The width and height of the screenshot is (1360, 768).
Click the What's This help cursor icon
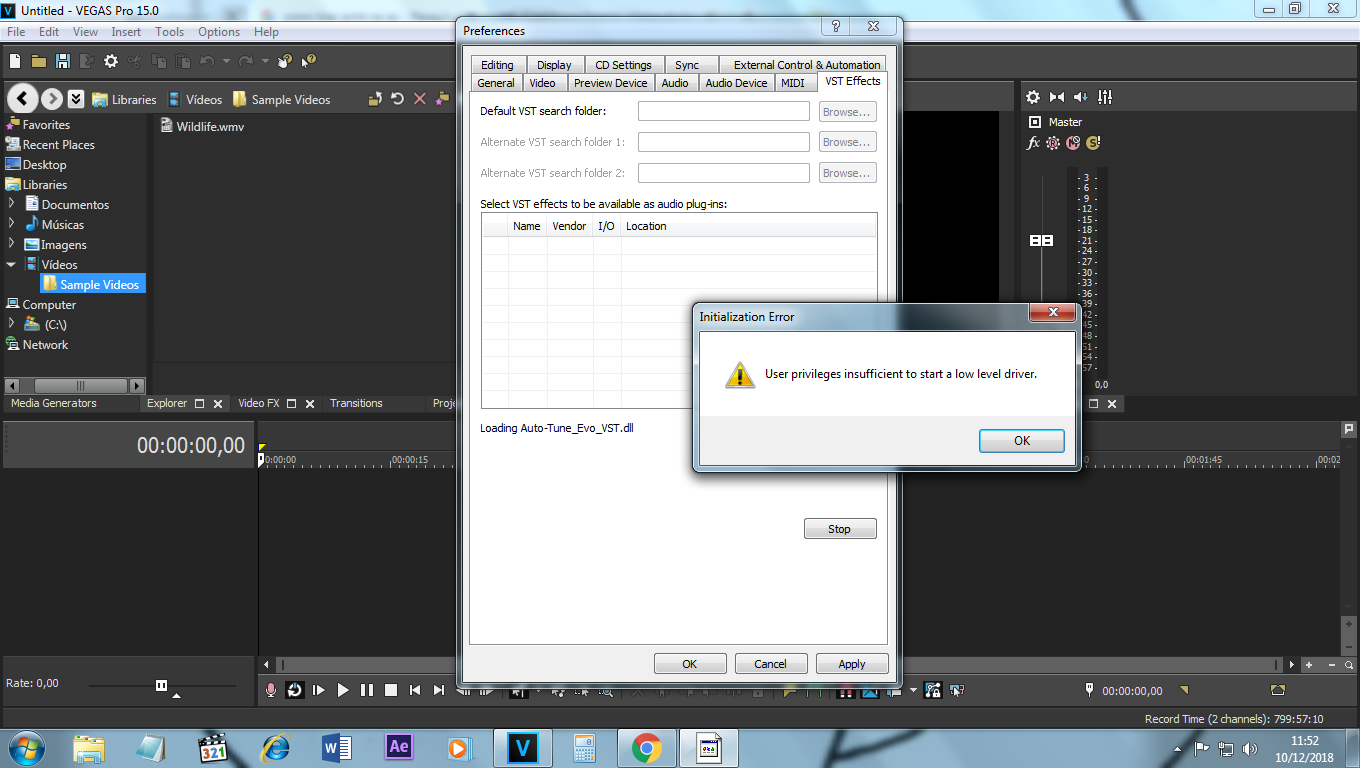pos(308,61)
